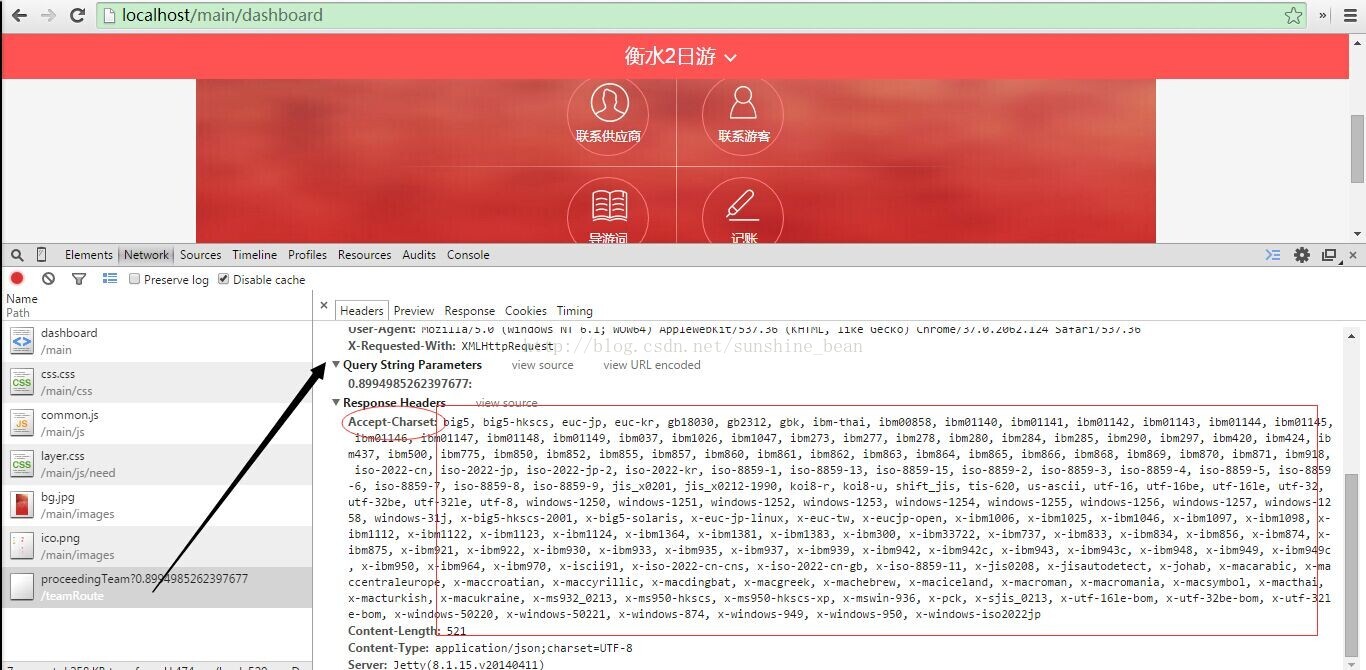1366x670 pixels.
Task: Click the Content-Type application/json header value
Action: (x=533, y=648)
